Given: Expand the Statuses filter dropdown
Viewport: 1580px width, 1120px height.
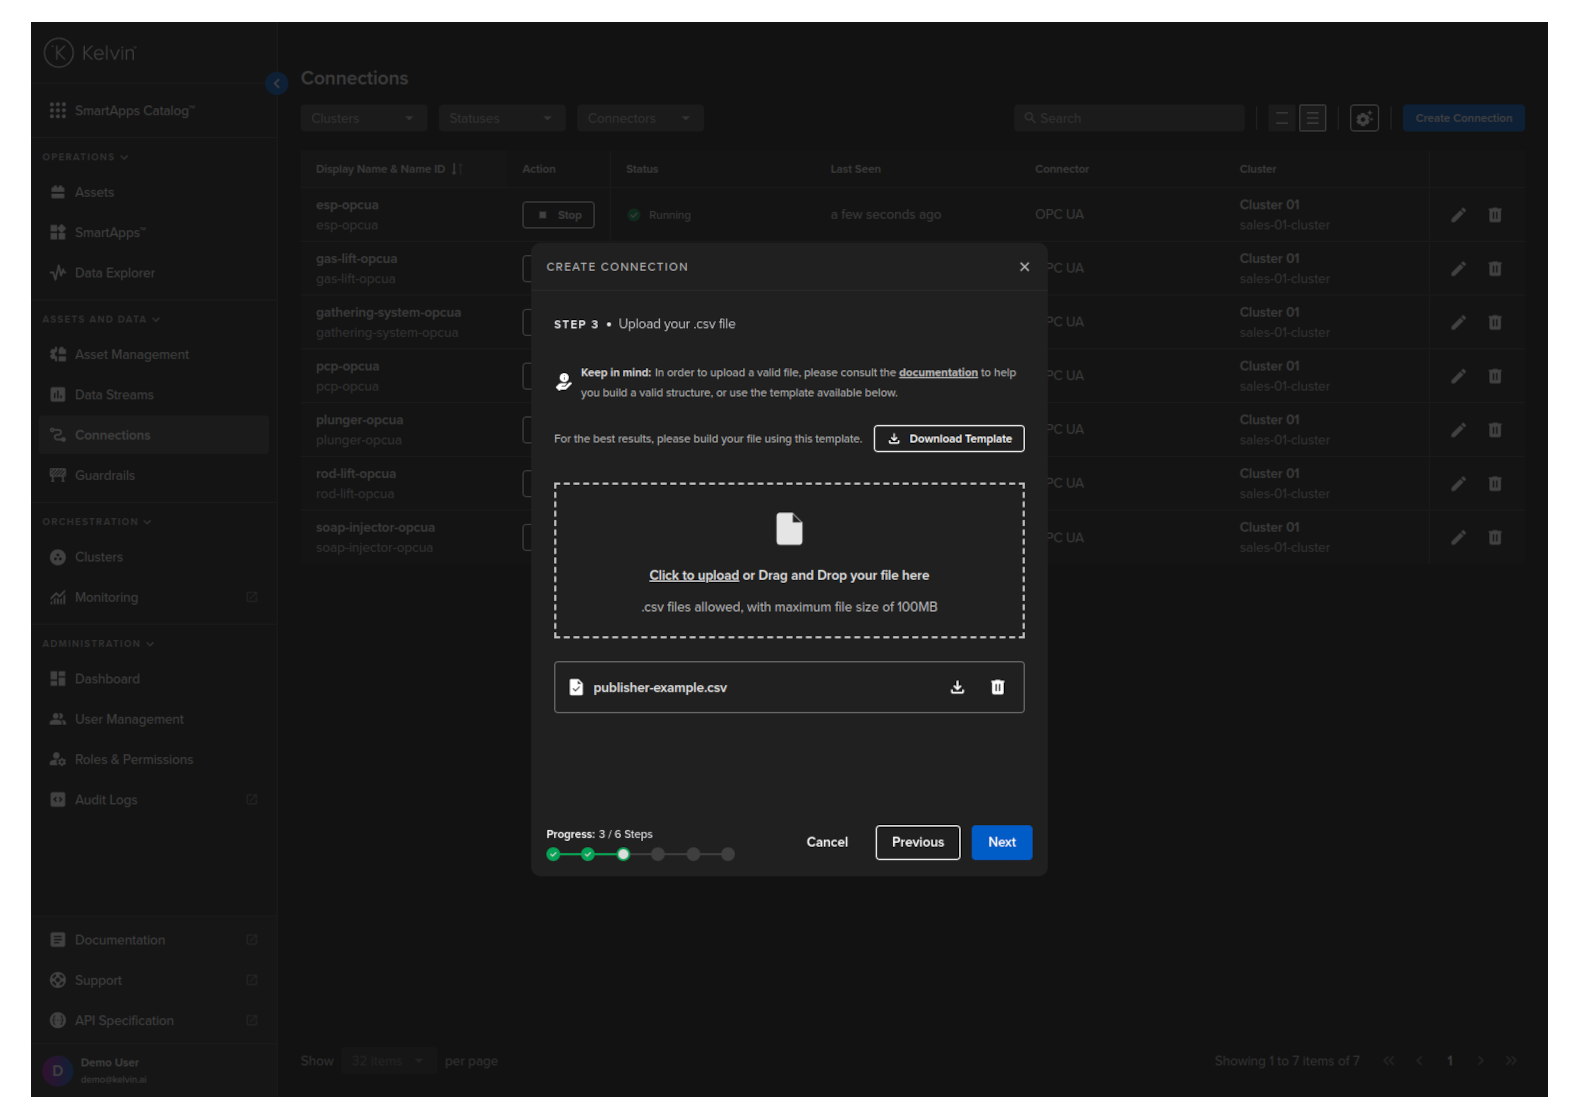Looking at the screenshot, I should (501, 119).
